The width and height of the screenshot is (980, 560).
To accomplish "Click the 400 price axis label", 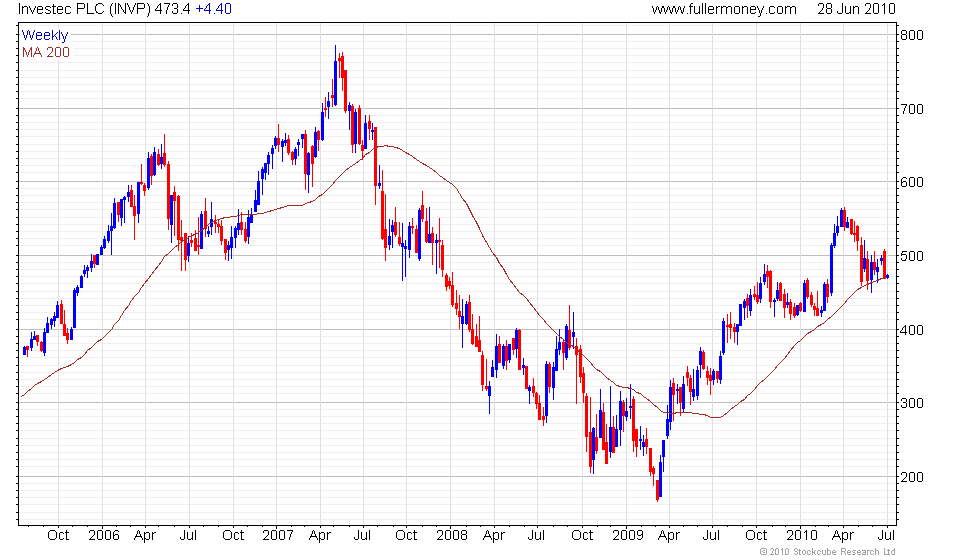I will (x=911, y=330).
